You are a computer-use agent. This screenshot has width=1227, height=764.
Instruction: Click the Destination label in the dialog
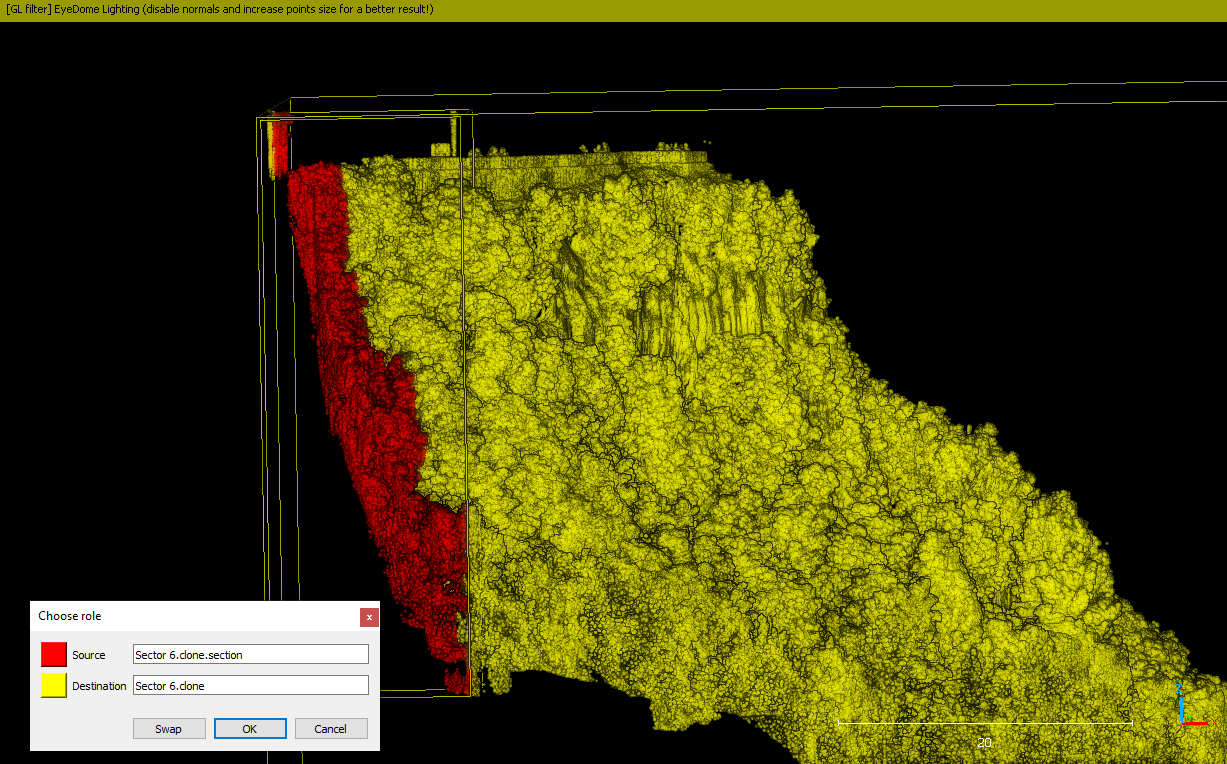coord(99,685)
